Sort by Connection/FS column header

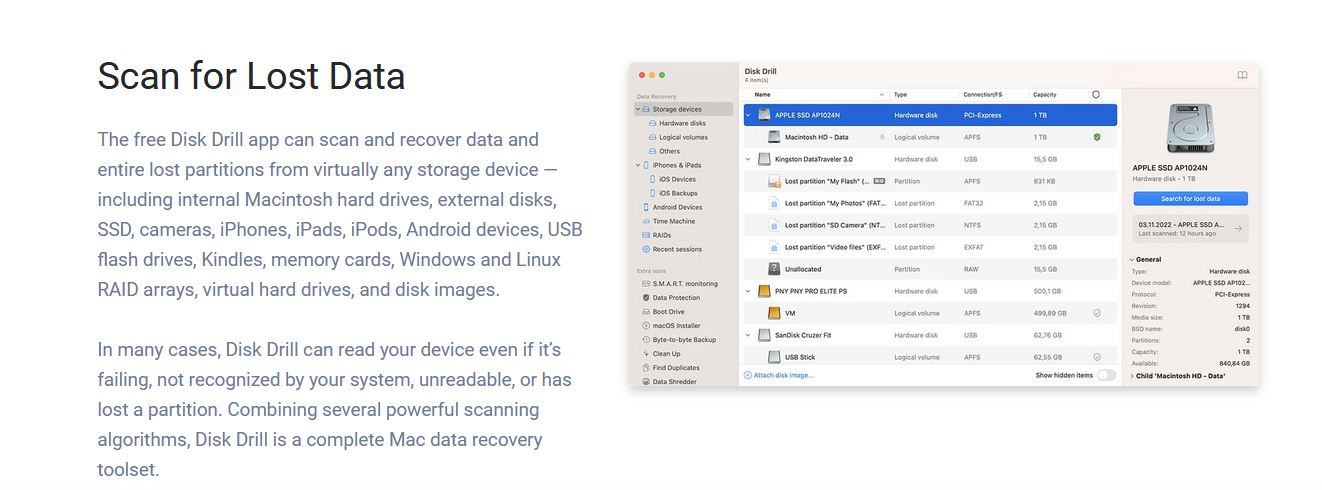tap(982, 94)
